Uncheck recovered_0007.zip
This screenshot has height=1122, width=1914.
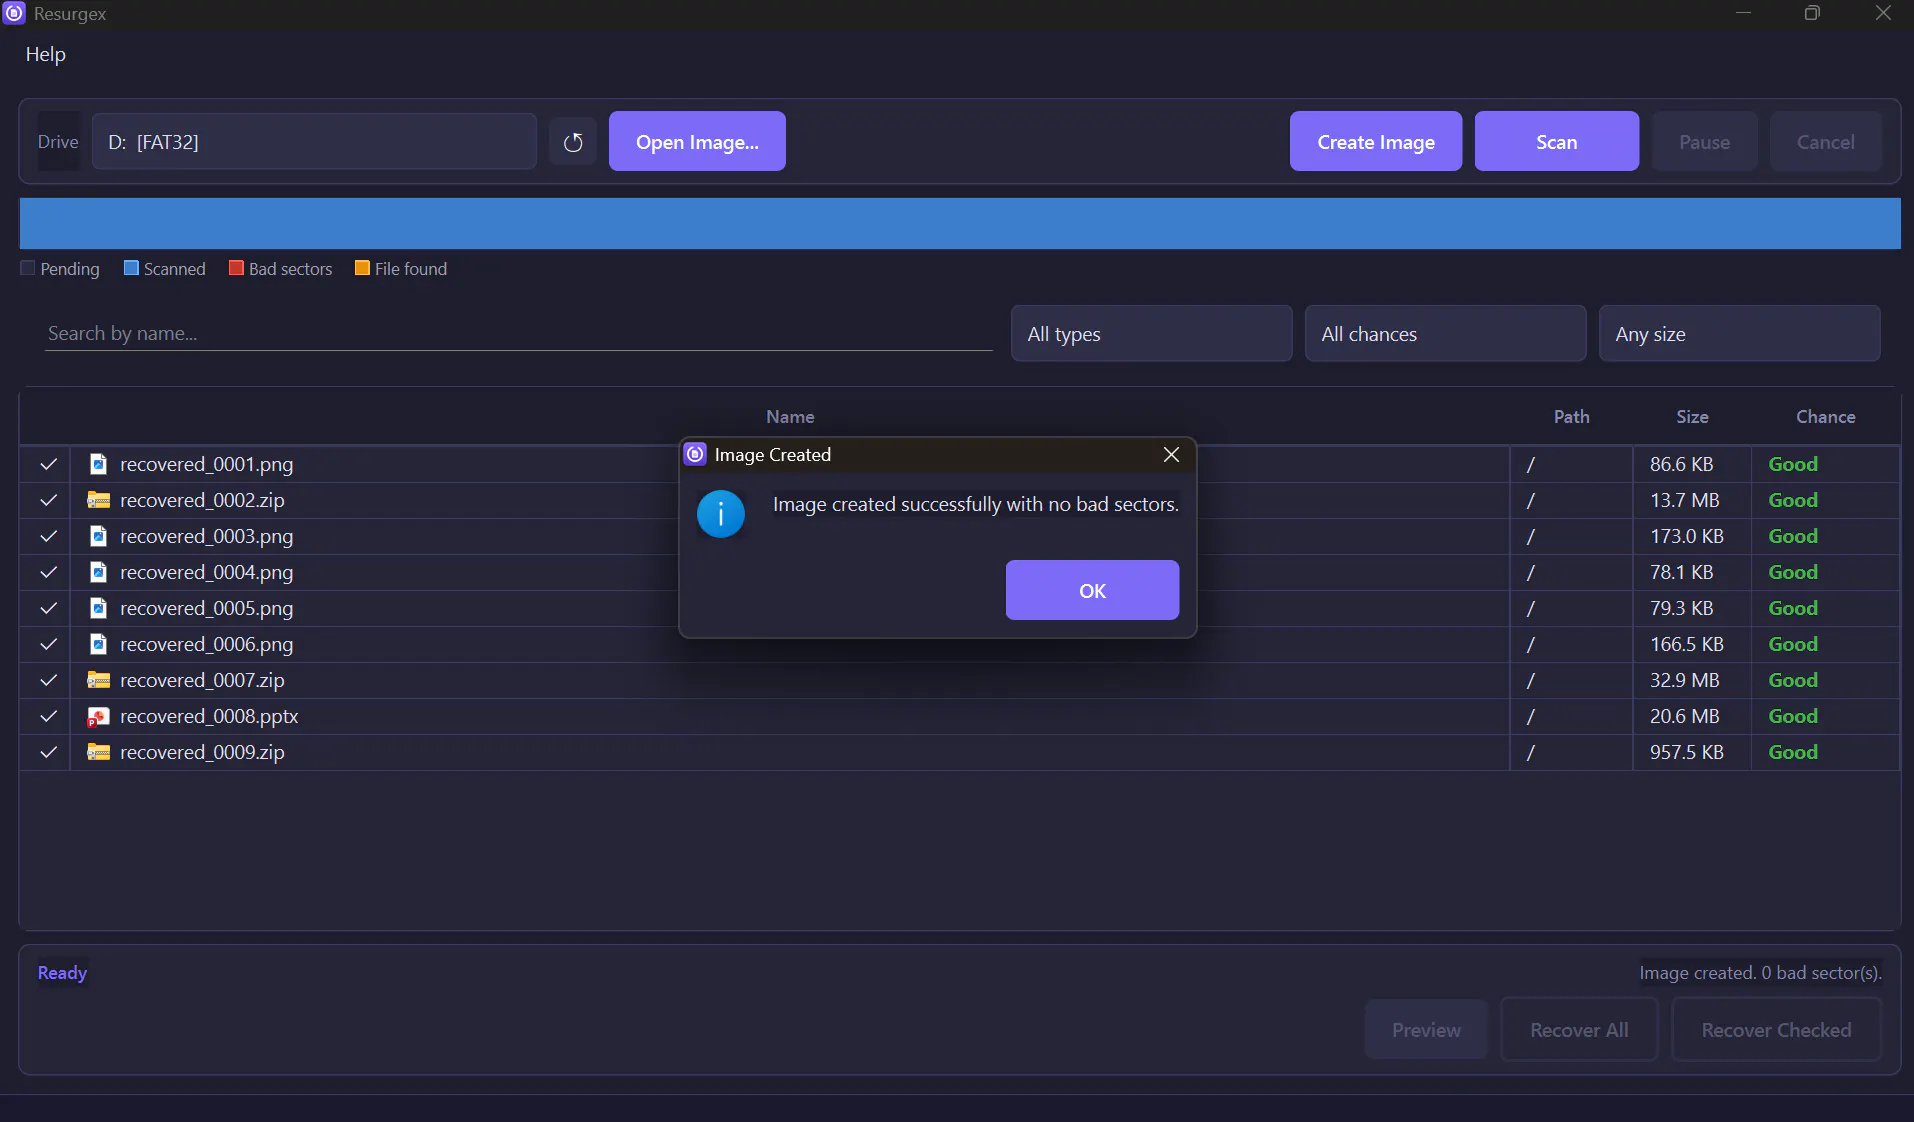(x=48, y=680)
